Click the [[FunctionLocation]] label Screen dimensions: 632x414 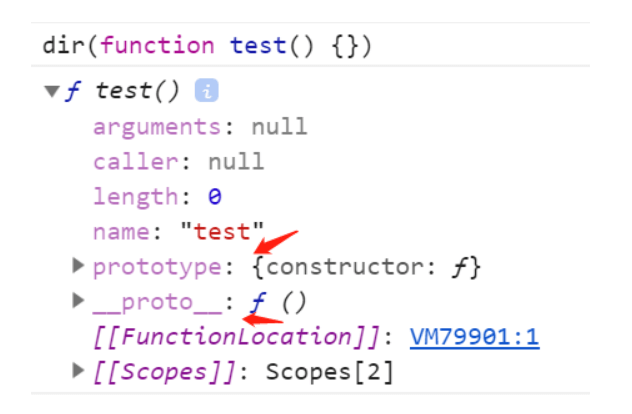(237, 337)
